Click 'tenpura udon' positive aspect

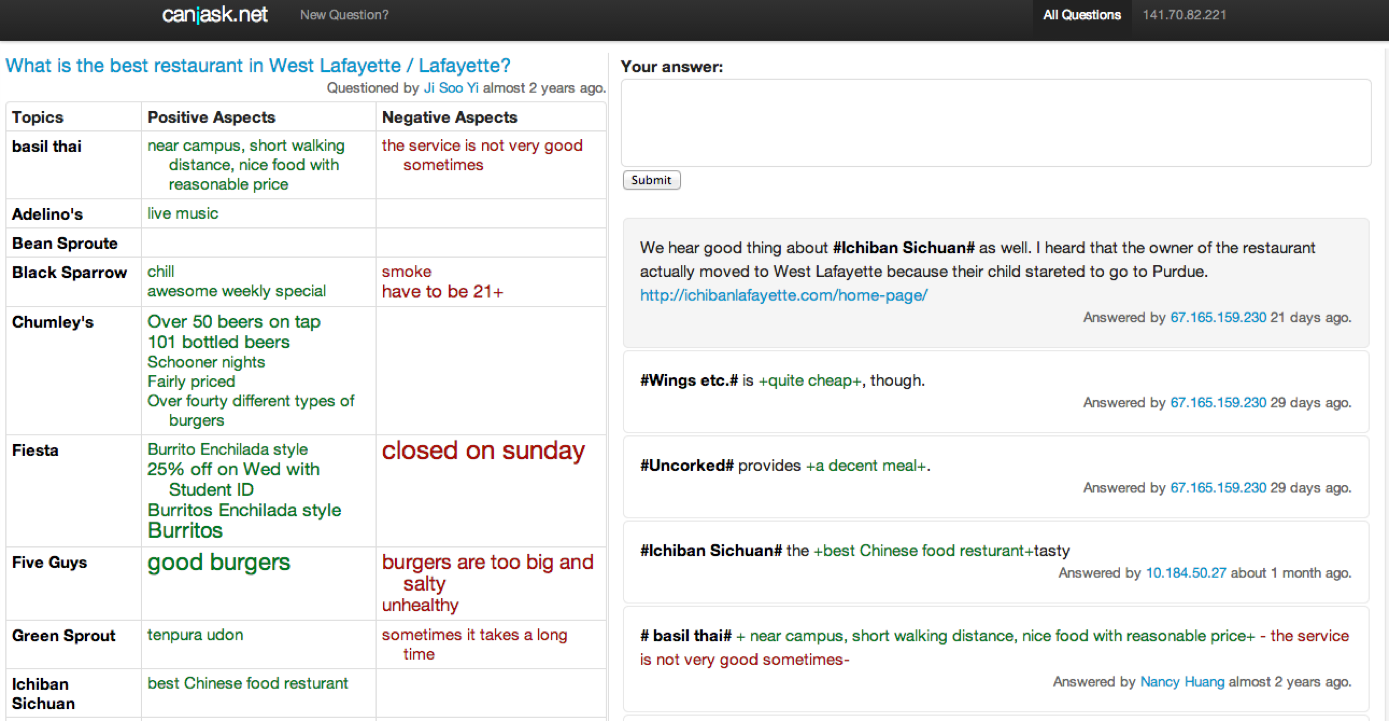(195, 635)
